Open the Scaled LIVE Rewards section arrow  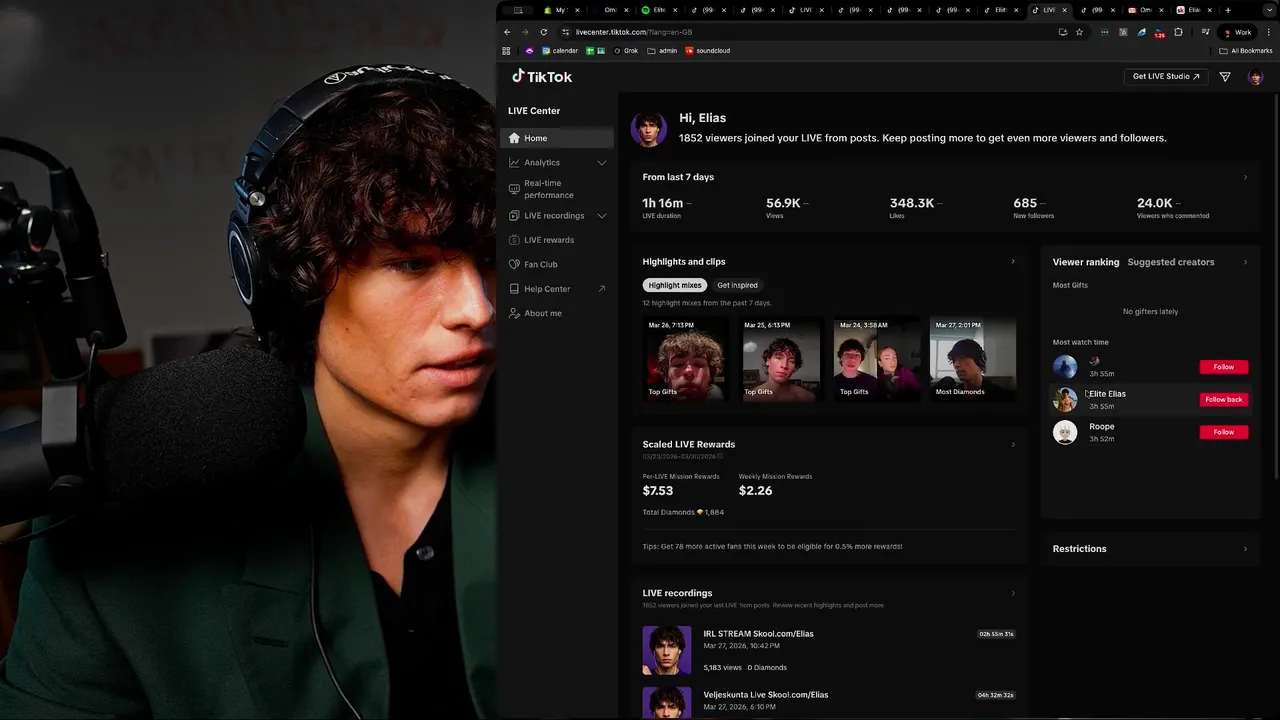pos(1013,444)
